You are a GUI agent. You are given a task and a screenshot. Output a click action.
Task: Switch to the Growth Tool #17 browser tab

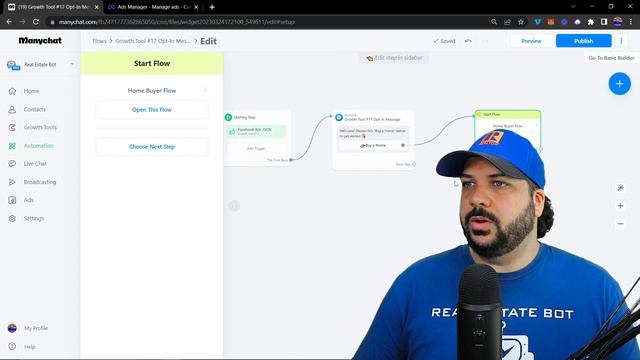pyautogui.click(x=53, y=7)
